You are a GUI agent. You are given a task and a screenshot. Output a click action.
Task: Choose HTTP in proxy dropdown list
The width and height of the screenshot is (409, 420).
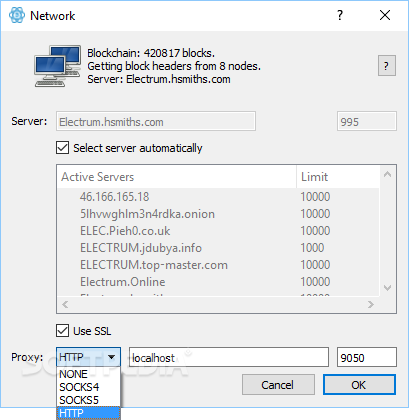point(88,413)
